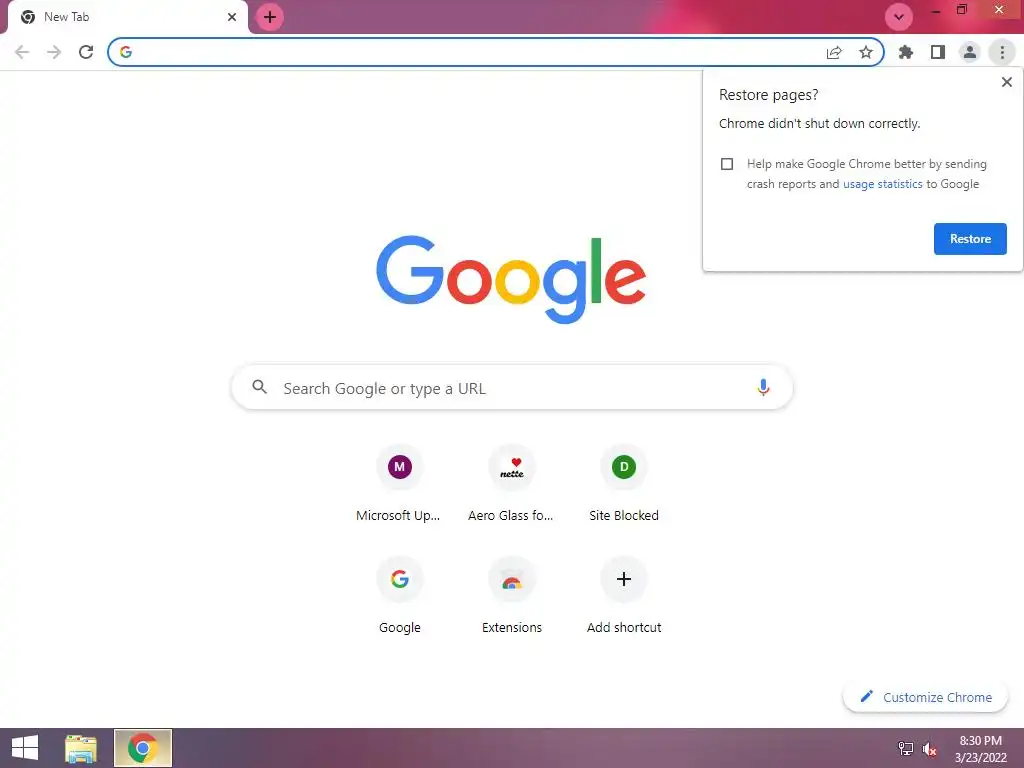Open the Extensions puzzle icon

[906, 52]
